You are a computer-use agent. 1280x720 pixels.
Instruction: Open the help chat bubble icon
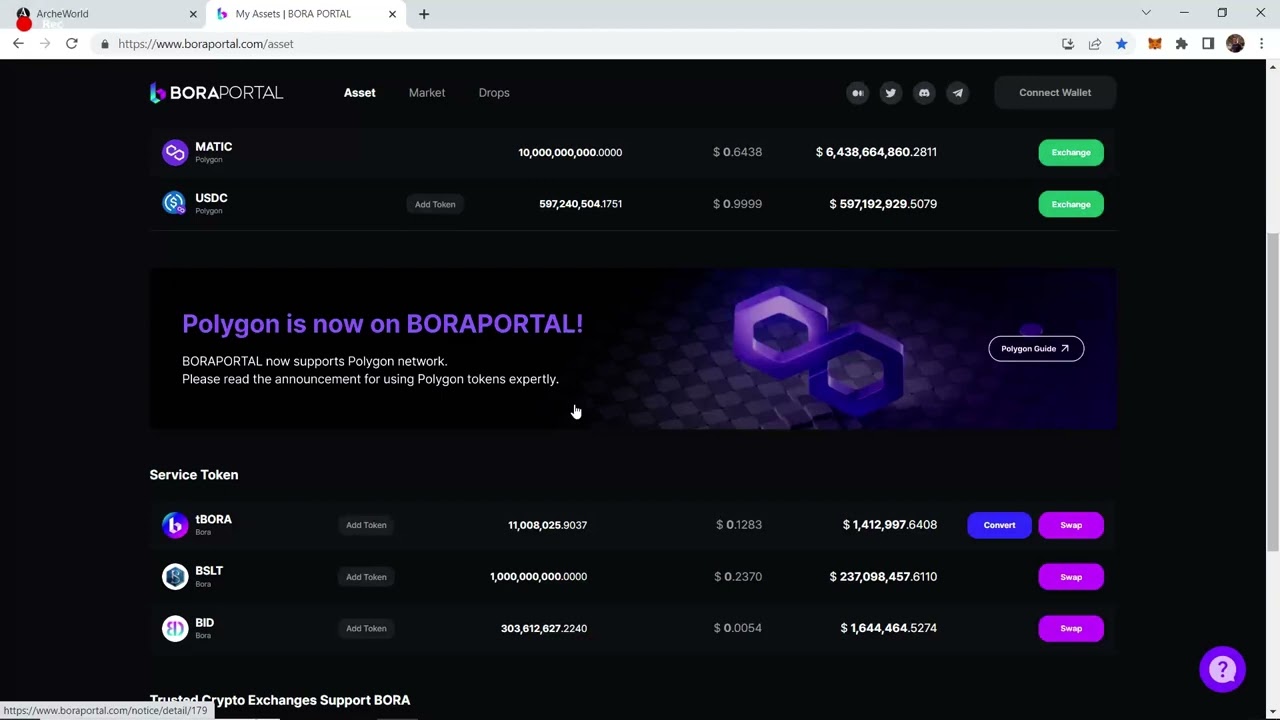coord(1222,669)
